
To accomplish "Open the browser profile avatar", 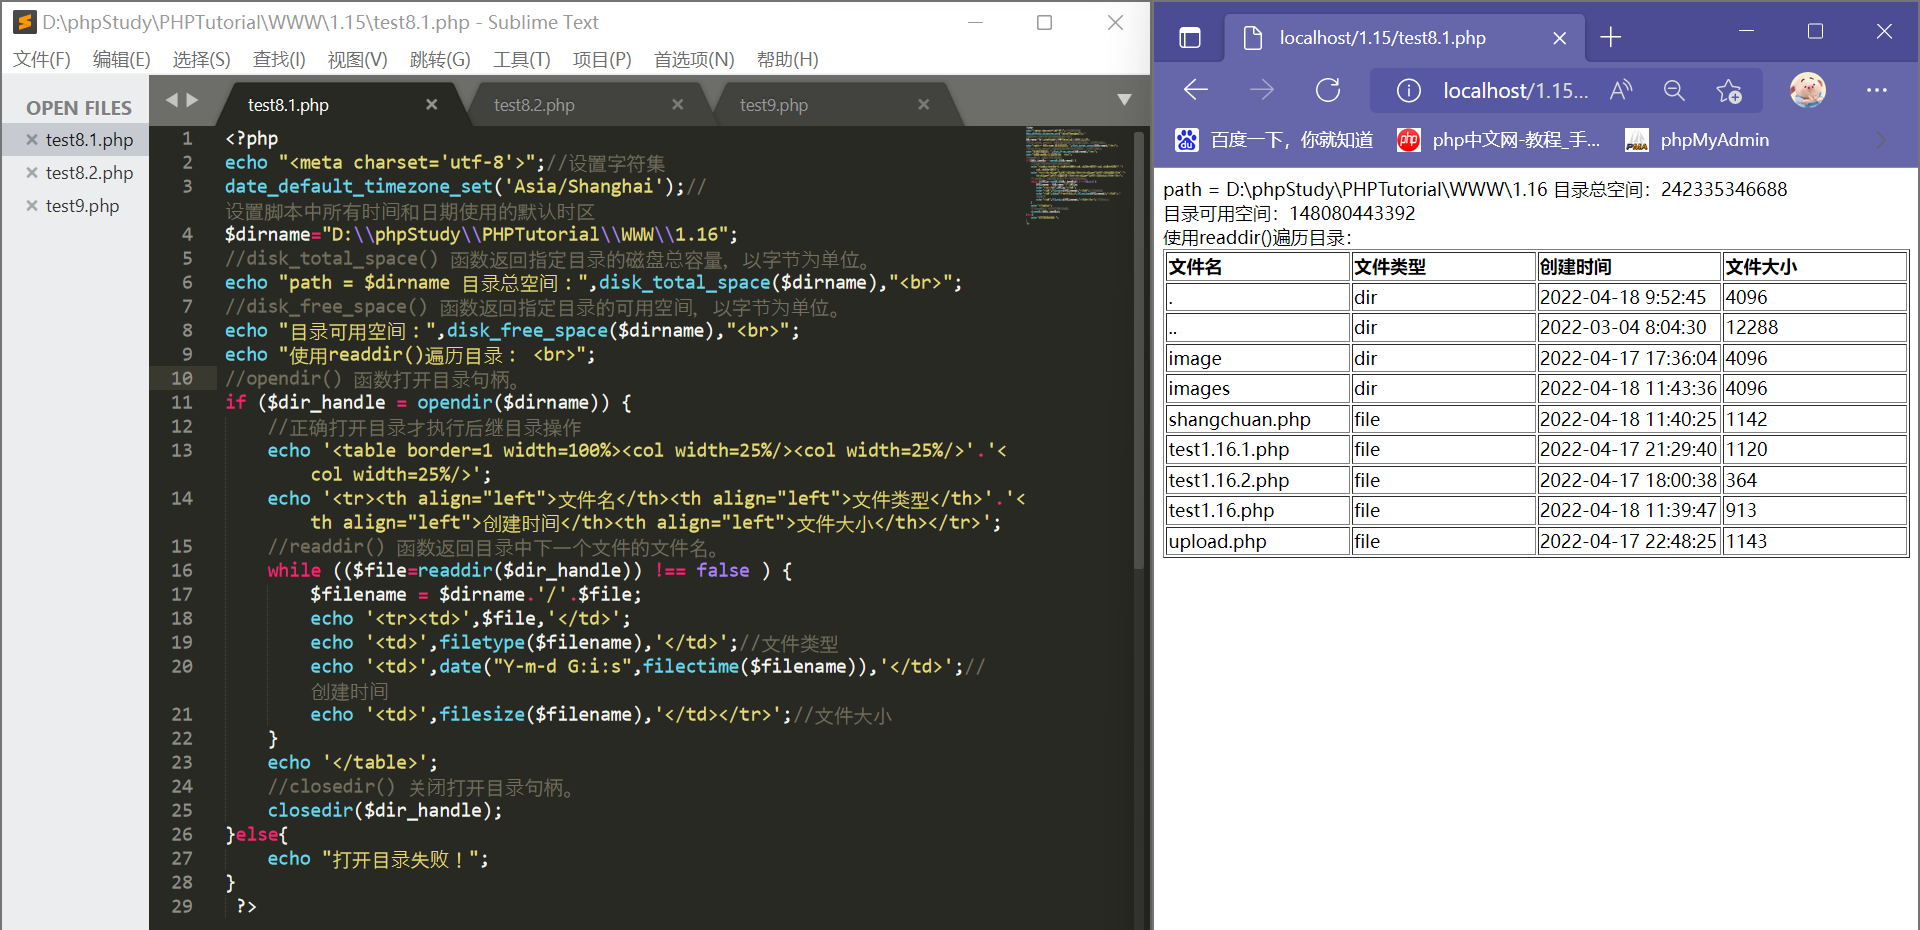I will coord(1808,90).
